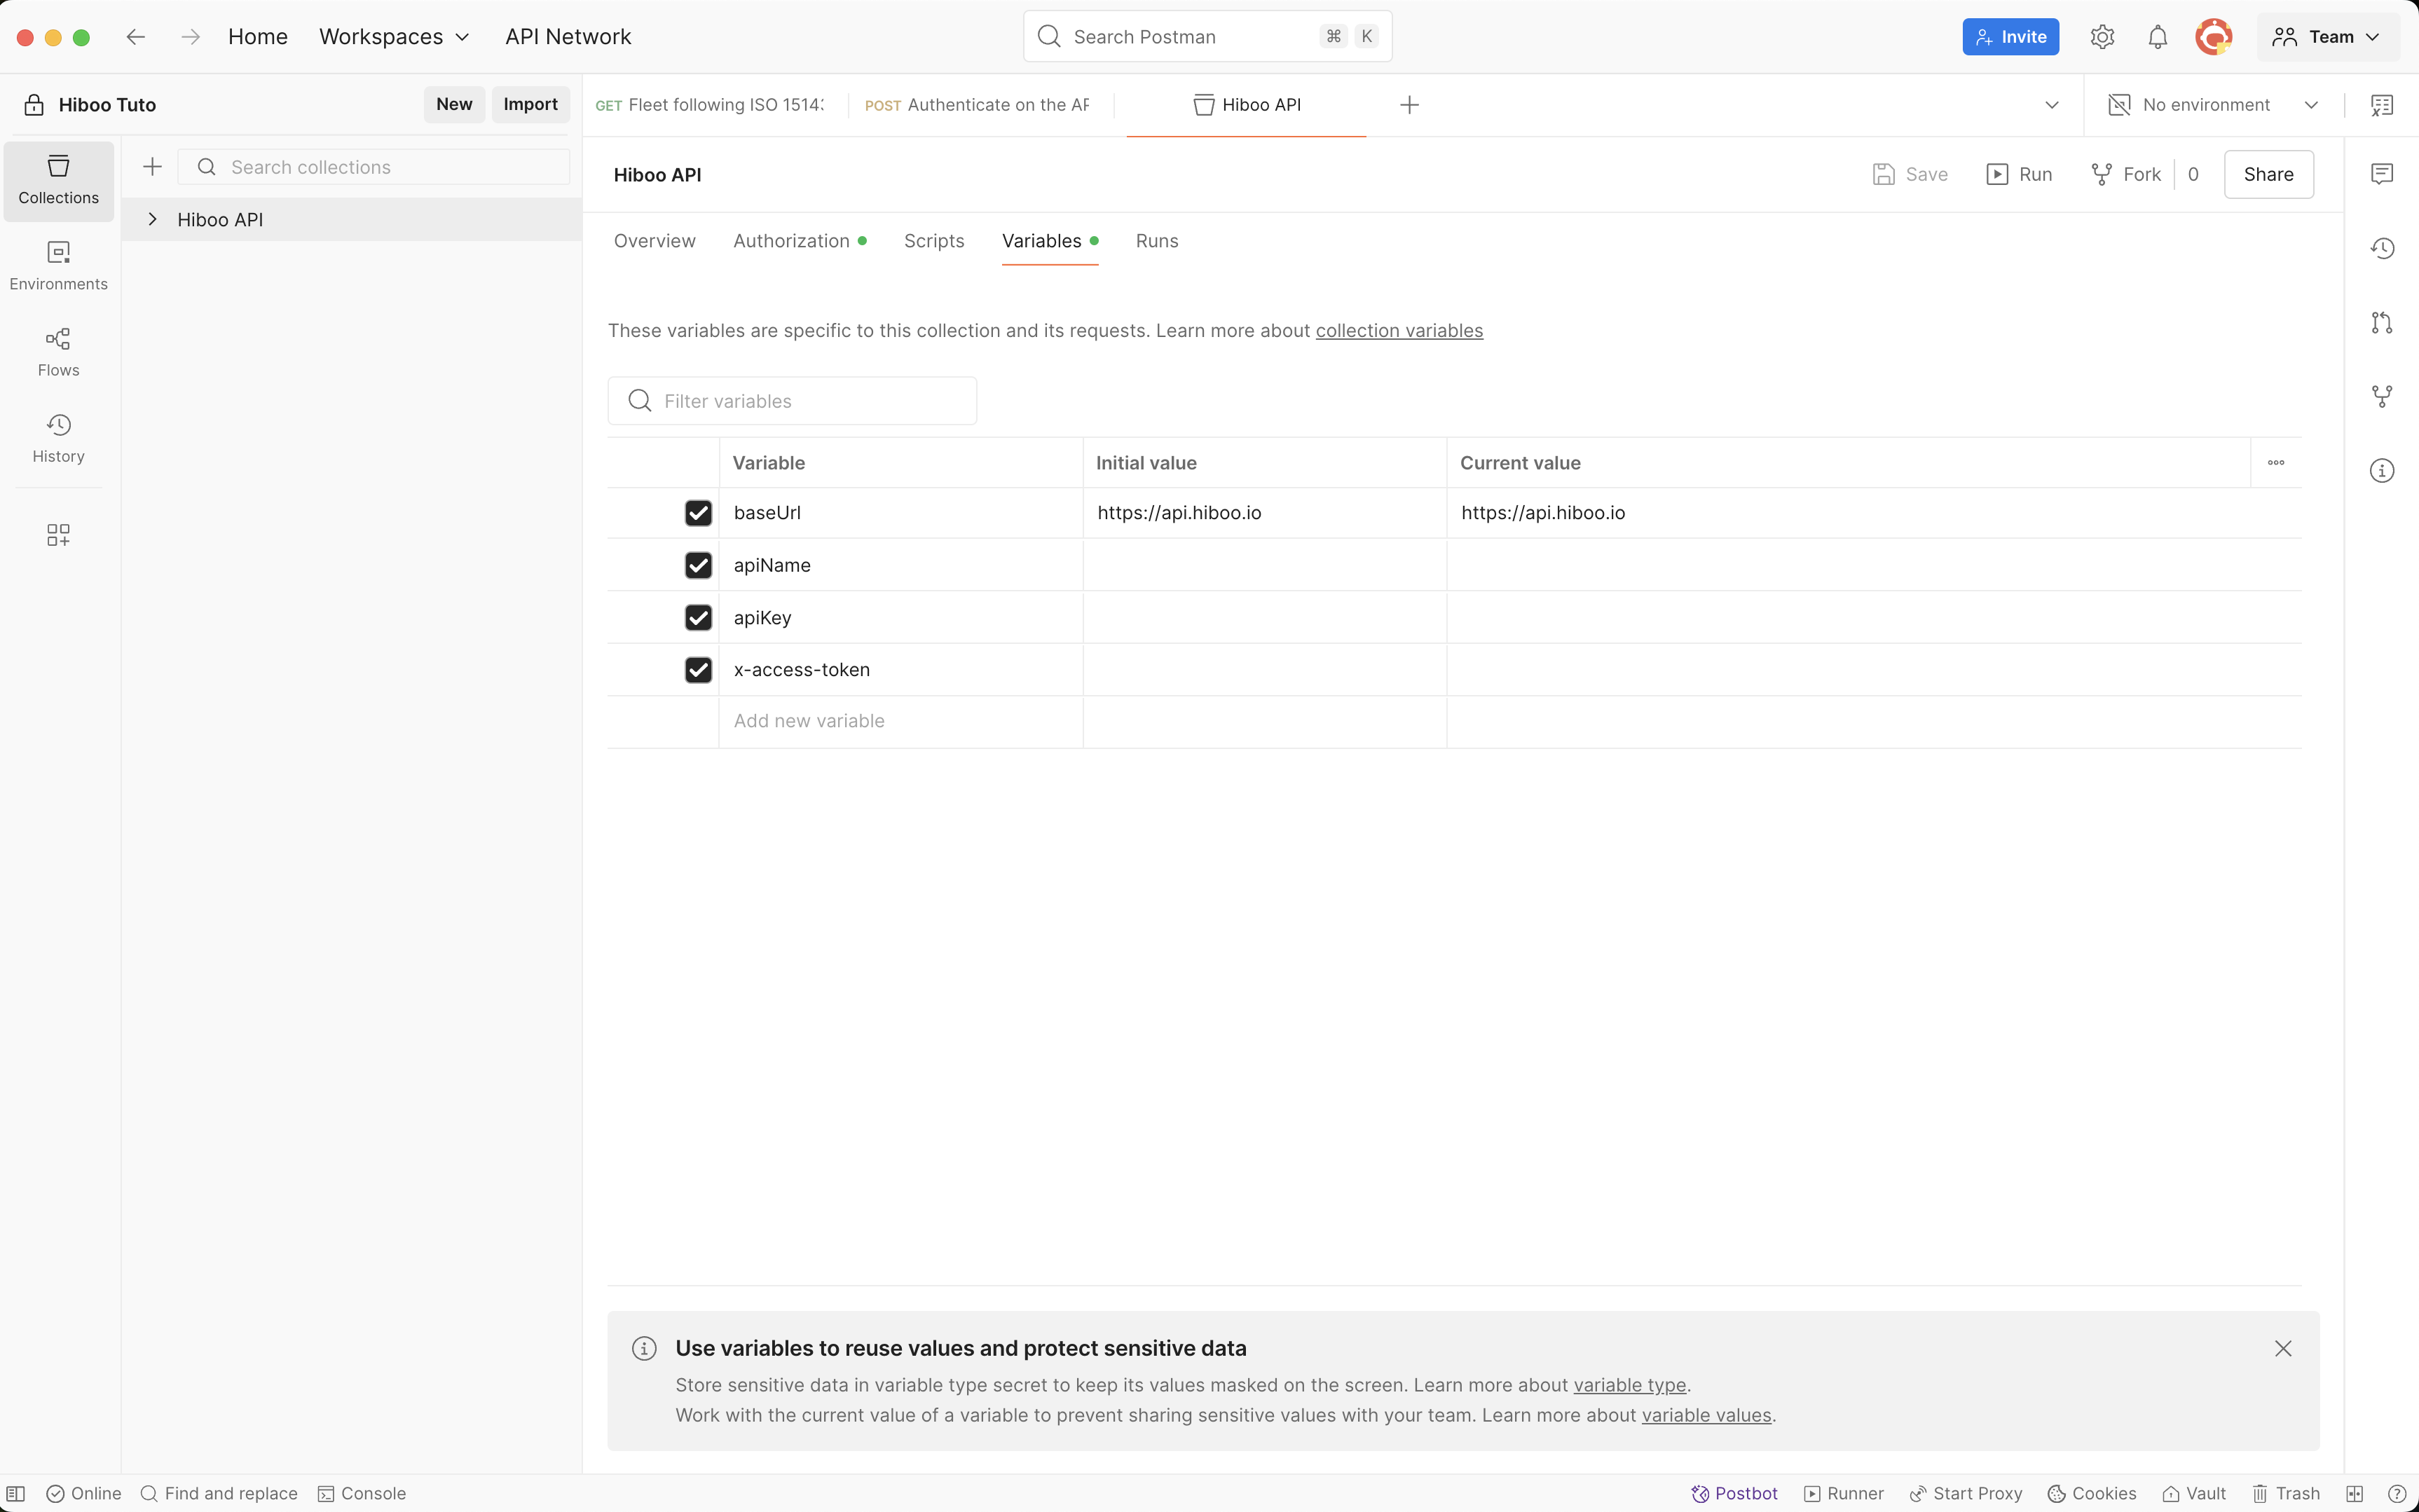Click the two-pane layout icon in status bar
Image resolution: width=2419 pixels, height=1512 pixels.
[2355, 1493]
